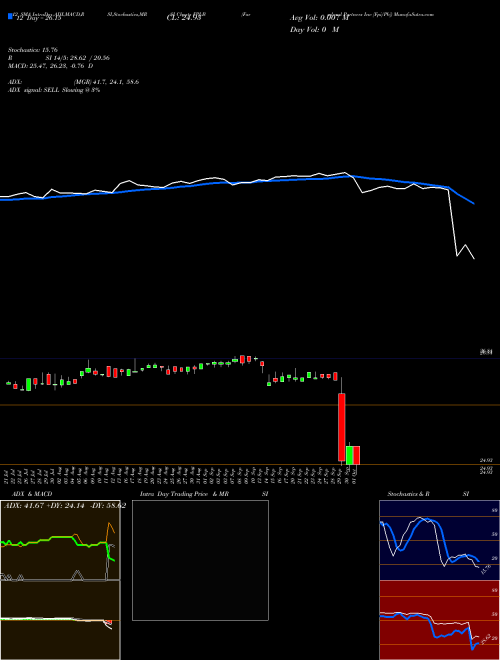The height and width of the screenshot is (660, 500).
Task: Click the 'Stochastics & R' panel heading
Action: coord(408,494)
